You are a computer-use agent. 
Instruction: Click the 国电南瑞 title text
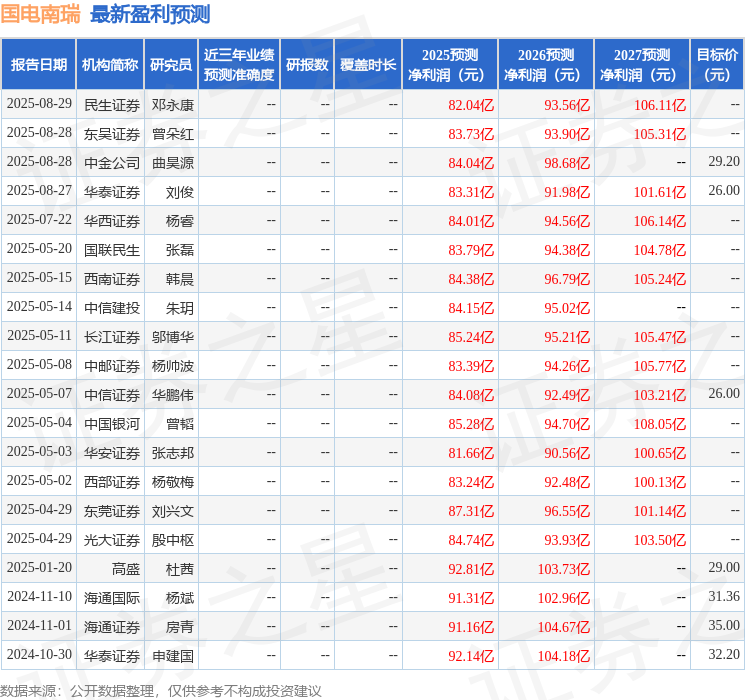pos(41,14)
